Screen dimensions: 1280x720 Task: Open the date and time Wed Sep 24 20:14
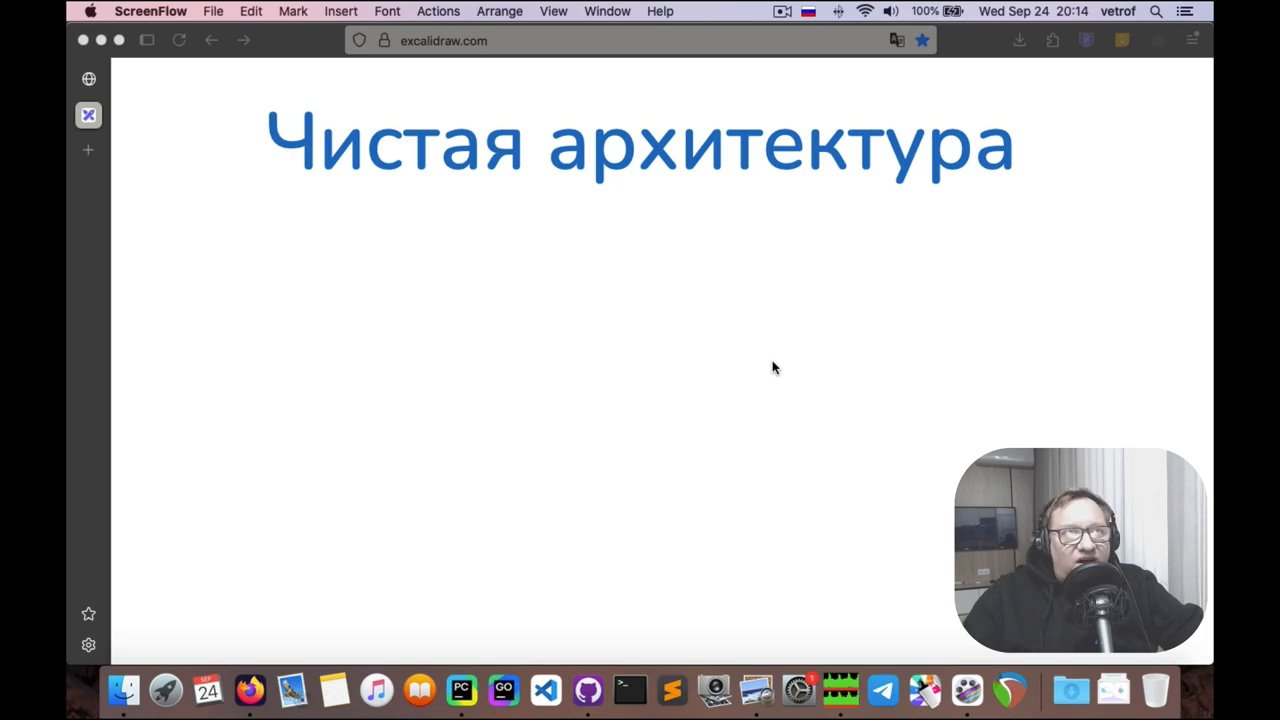pos(1033,11)
